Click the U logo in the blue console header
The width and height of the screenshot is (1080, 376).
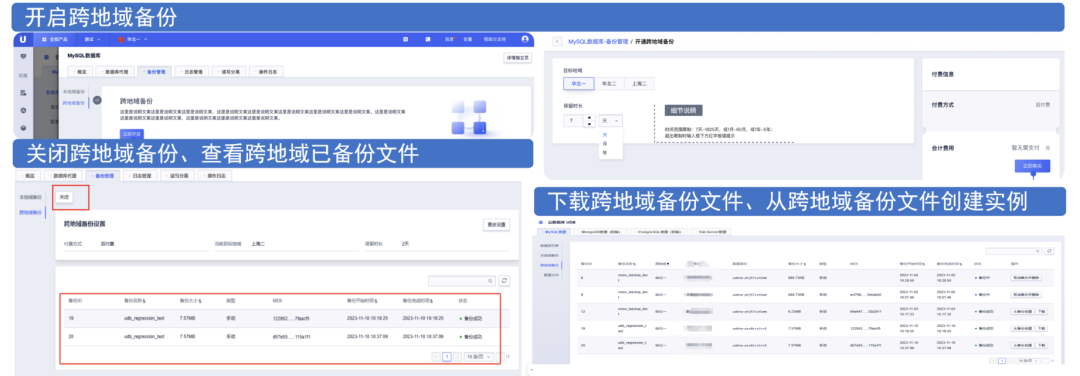click(x=23, y=39)
